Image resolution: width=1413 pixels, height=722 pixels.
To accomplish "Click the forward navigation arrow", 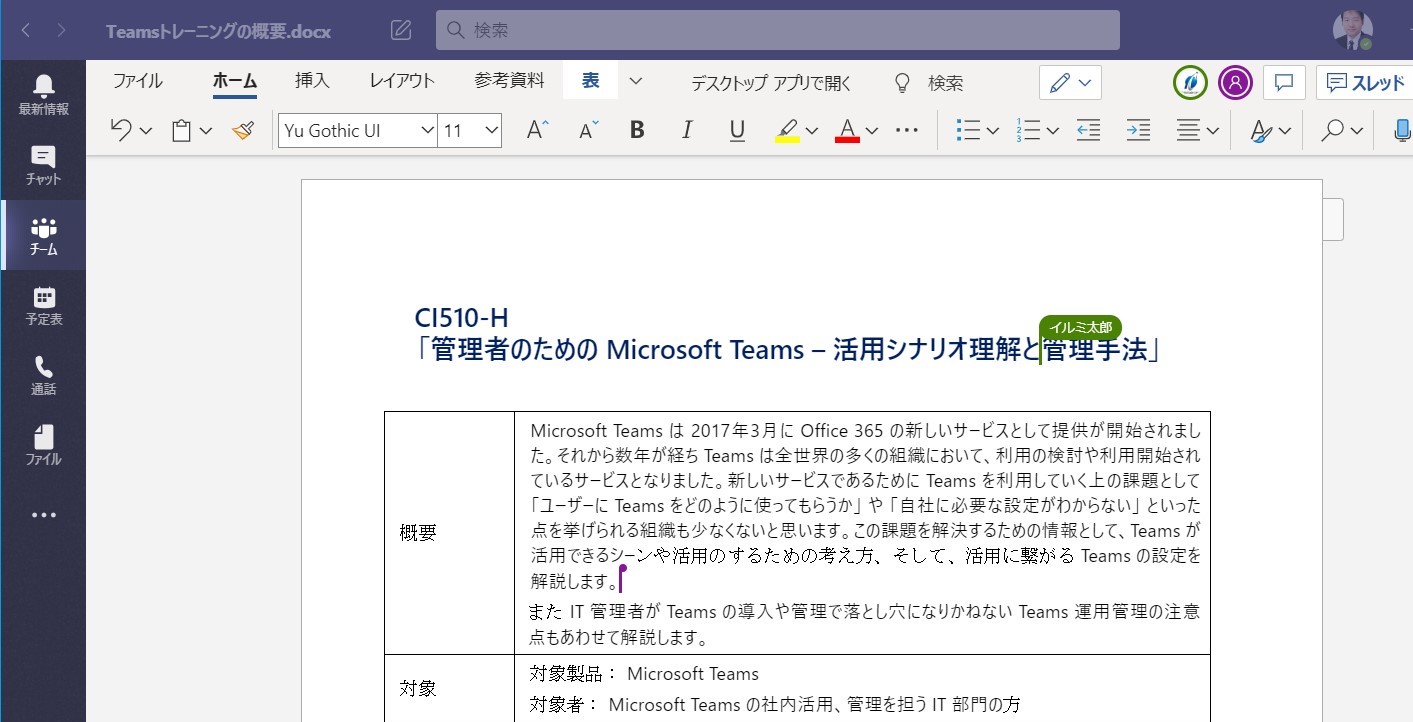I will (61, 30).
